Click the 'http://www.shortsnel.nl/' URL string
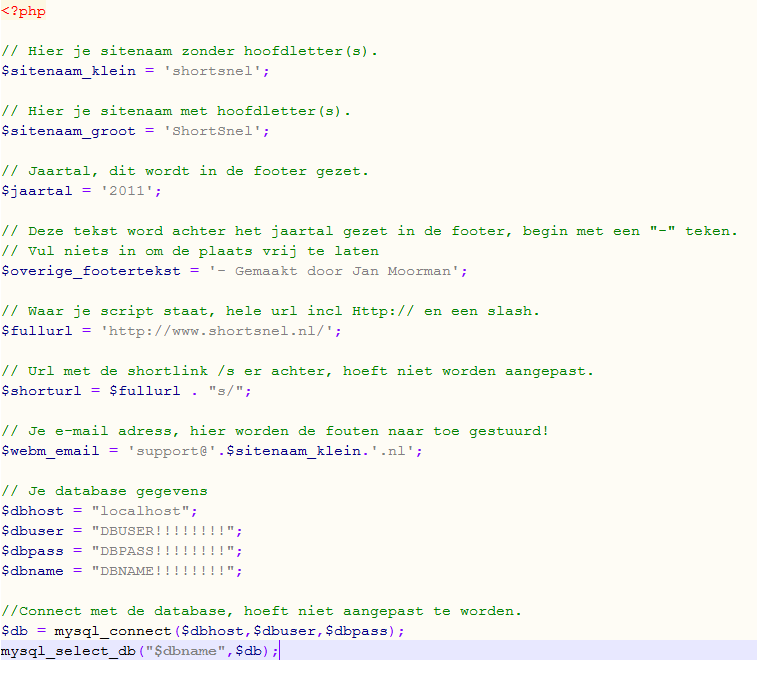Screen dimensions: 757x673 pyautogui.click(x=217, y=331)
